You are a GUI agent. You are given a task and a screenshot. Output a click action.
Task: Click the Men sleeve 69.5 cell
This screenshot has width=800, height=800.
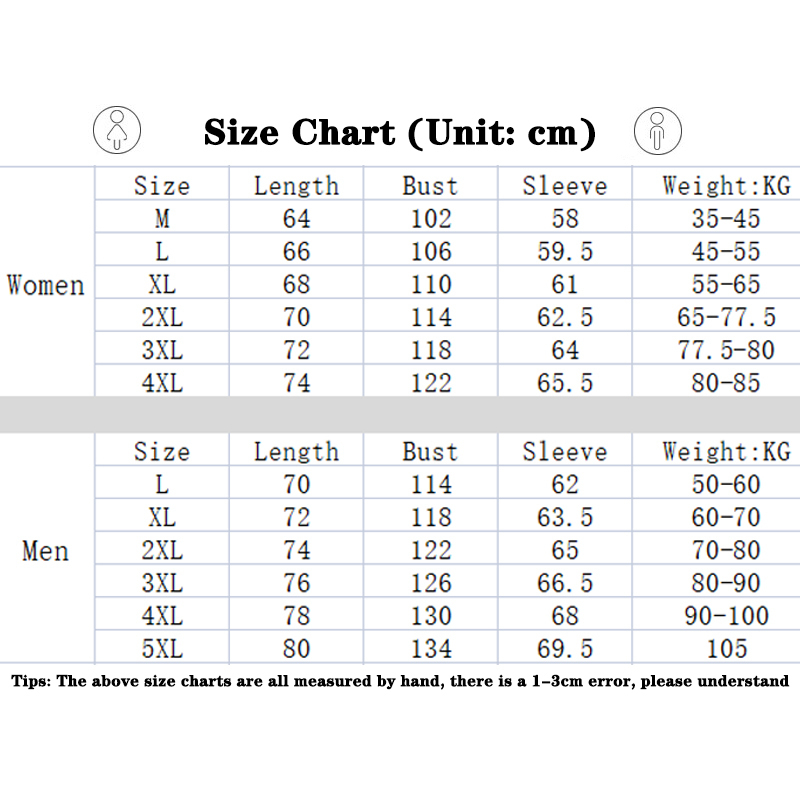pyautogui.click(x=564, y=649)
